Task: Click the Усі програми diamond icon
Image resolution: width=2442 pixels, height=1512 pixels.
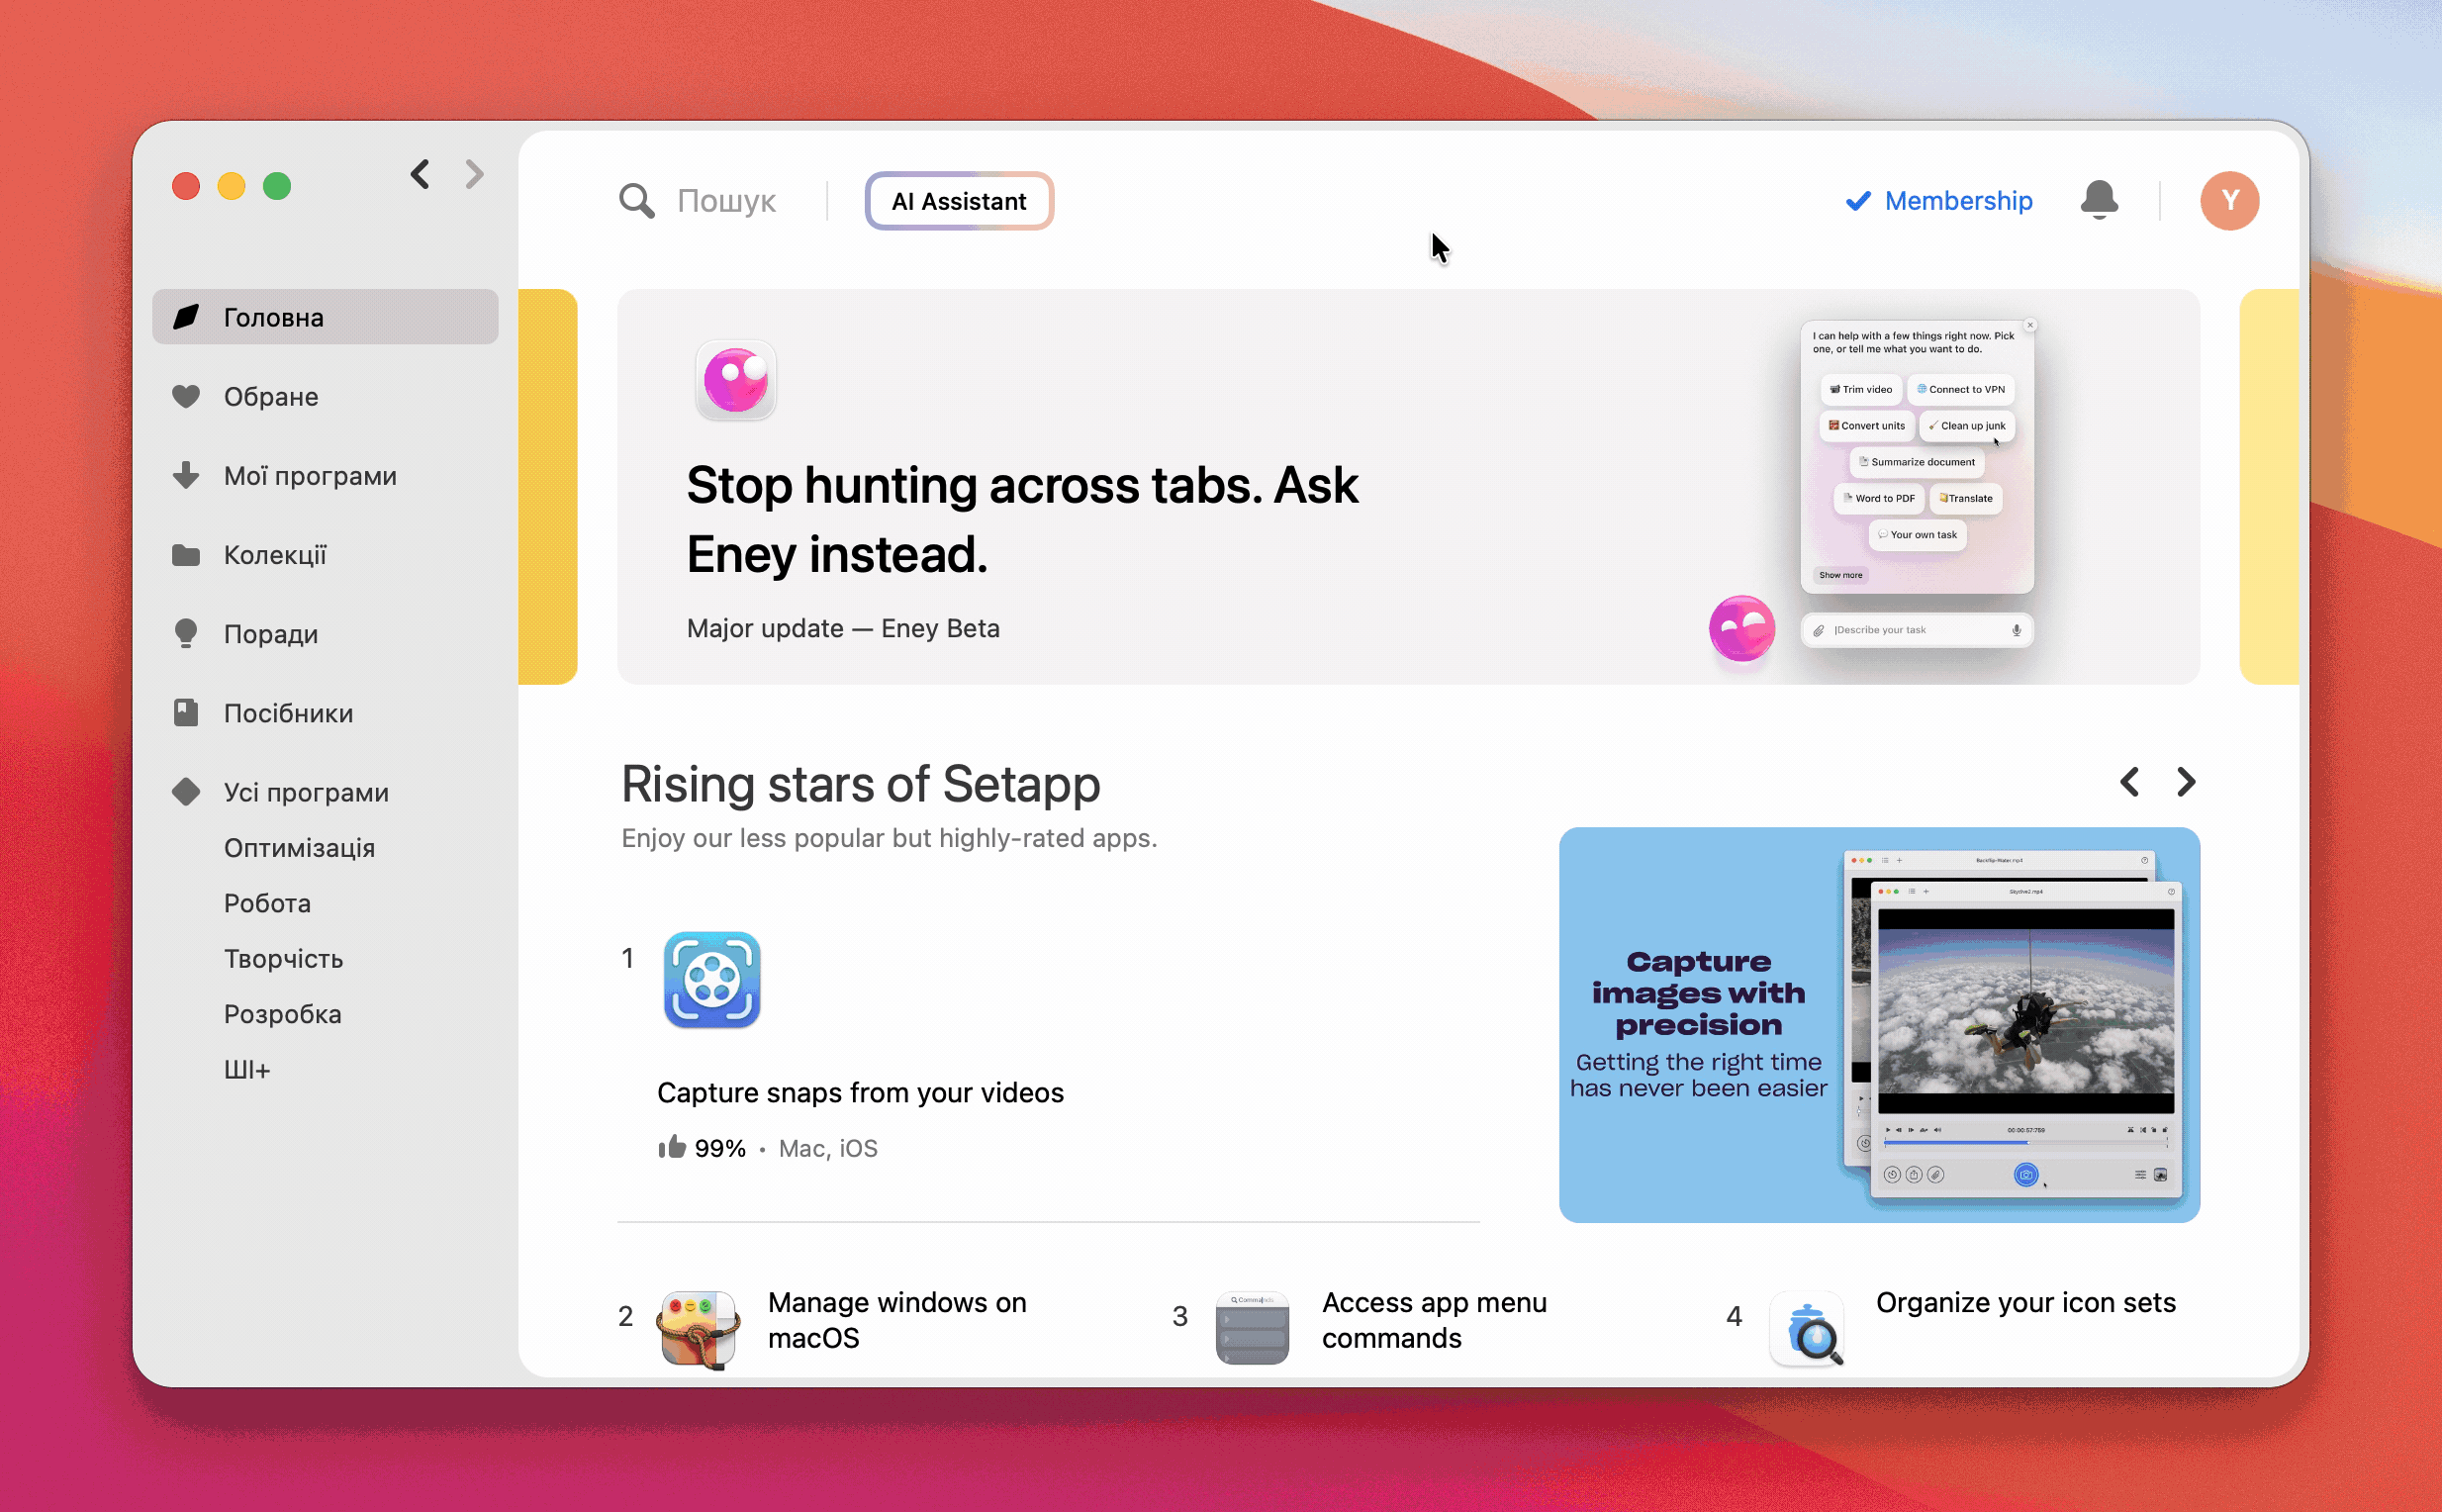Action: (x=186, y=791)
